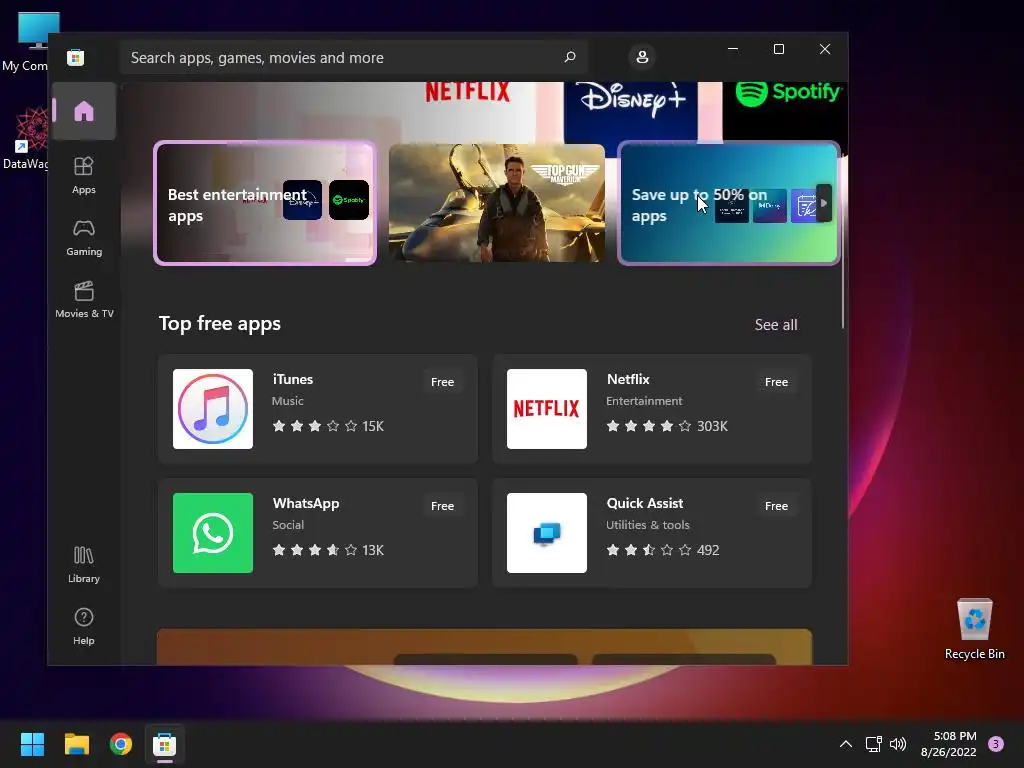The image size is (1024, 768).
Task: Click the Top free apps heading
Action: click(x=220, y=324)
